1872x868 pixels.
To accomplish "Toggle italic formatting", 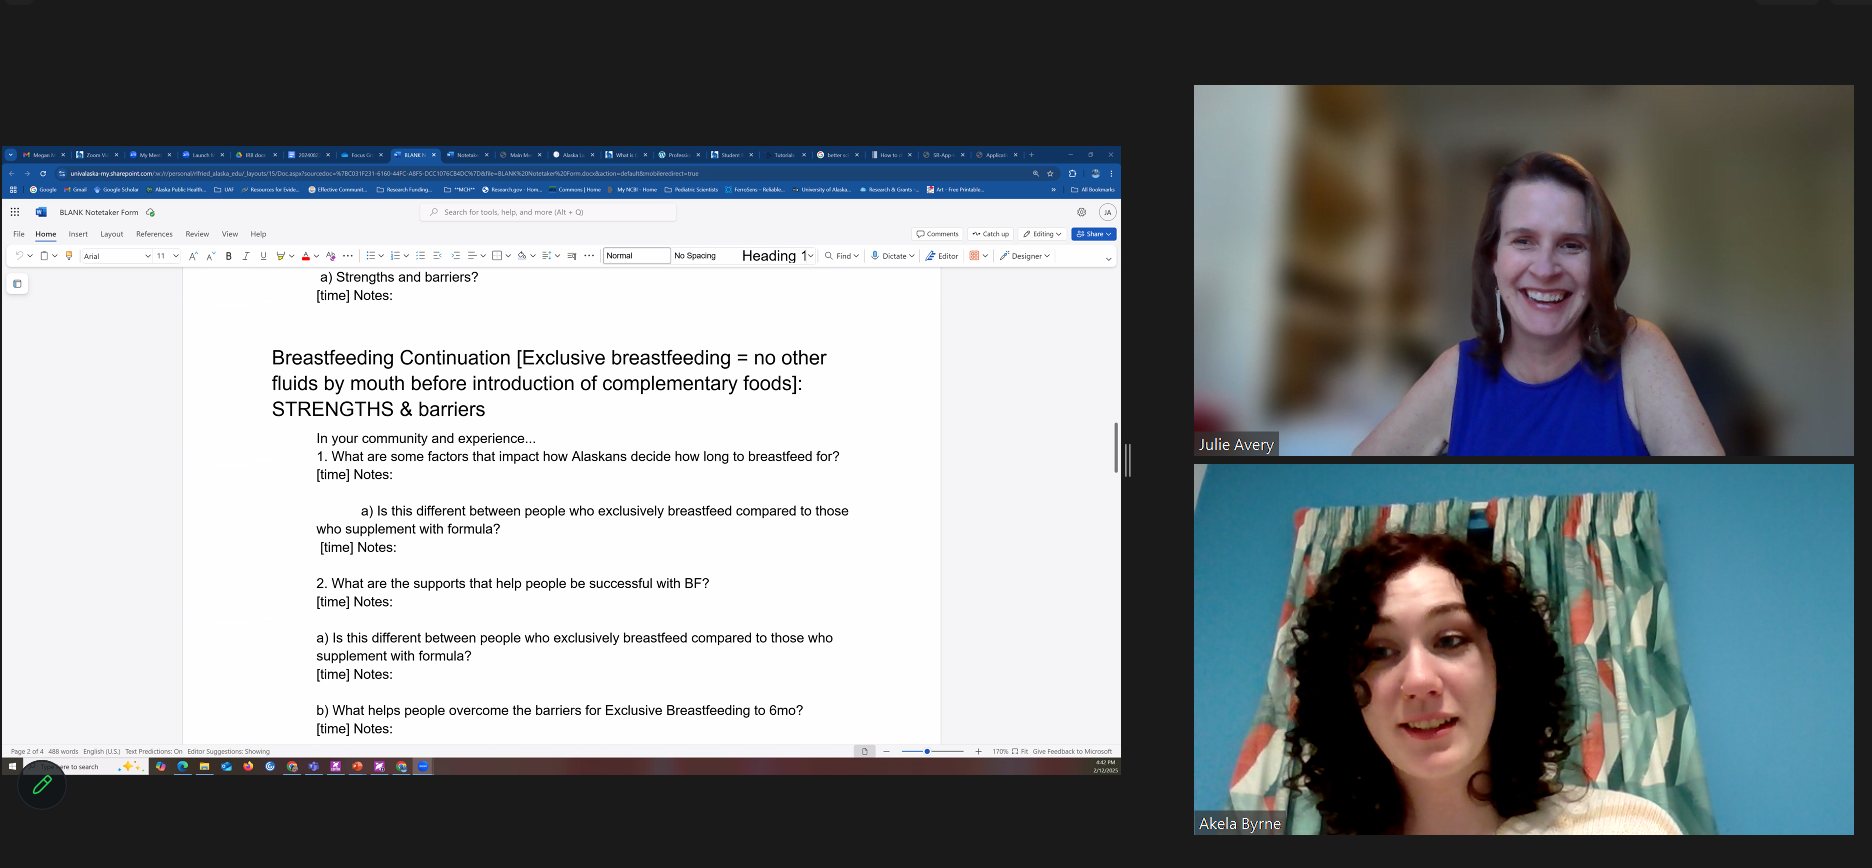I will (x=246, y=256).
